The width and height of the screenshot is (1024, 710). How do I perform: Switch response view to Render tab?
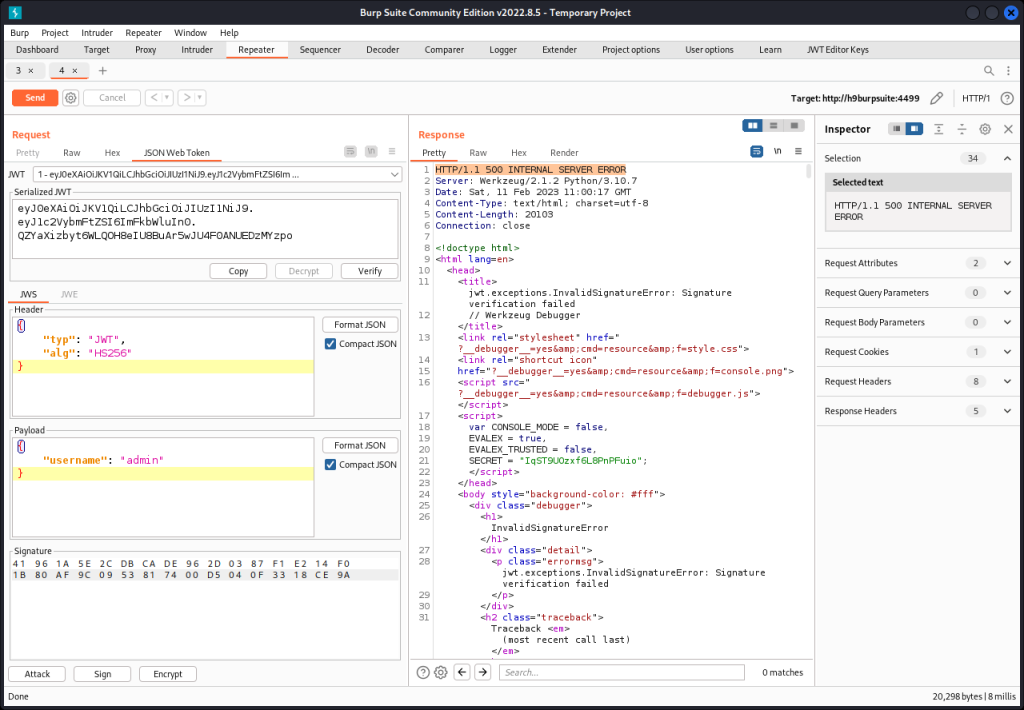(x=564, y=153)
